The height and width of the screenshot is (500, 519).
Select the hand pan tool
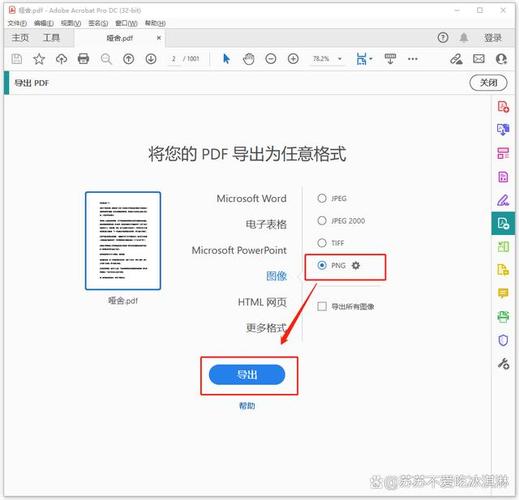[x=249, y=59]
